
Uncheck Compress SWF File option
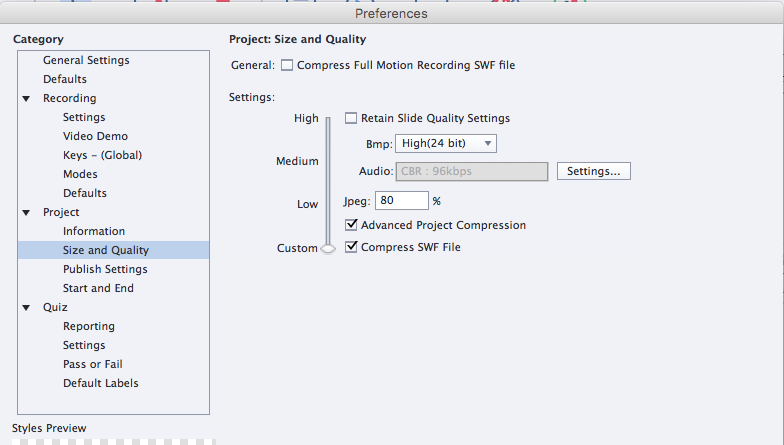point(351,247)
